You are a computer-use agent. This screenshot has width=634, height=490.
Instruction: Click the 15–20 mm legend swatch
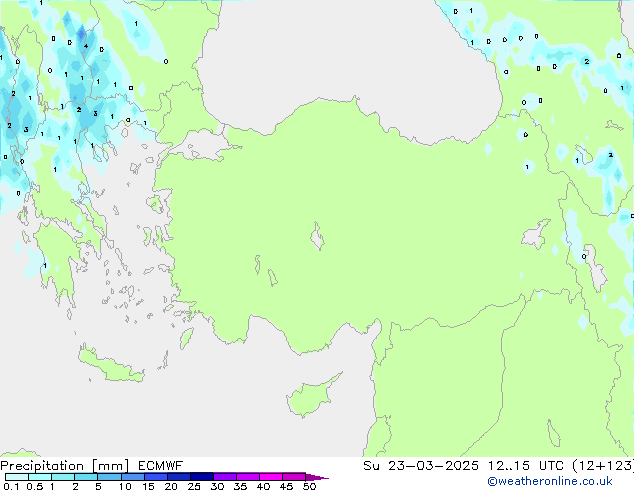(x=156, y=477)
